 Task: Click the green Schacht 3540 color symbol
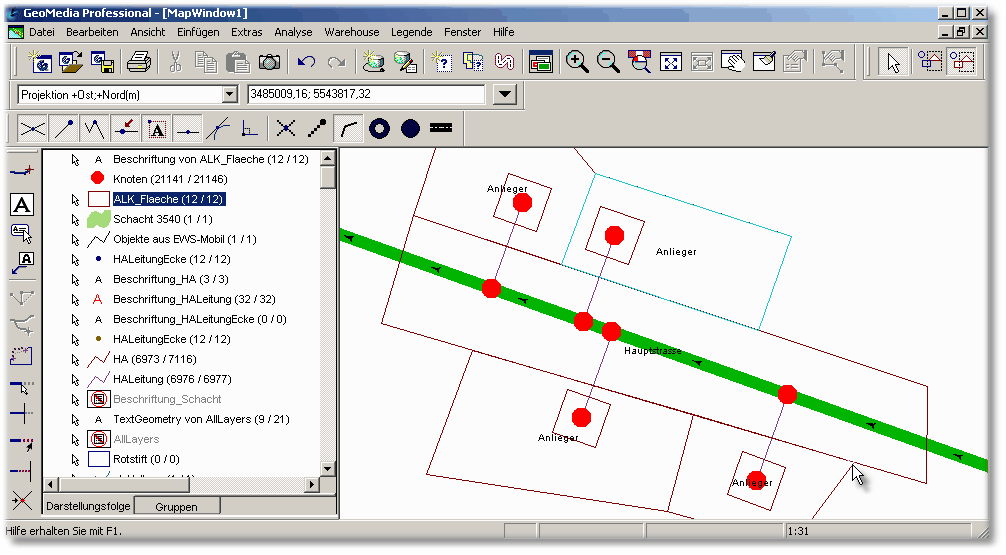(x=98, y=219)
